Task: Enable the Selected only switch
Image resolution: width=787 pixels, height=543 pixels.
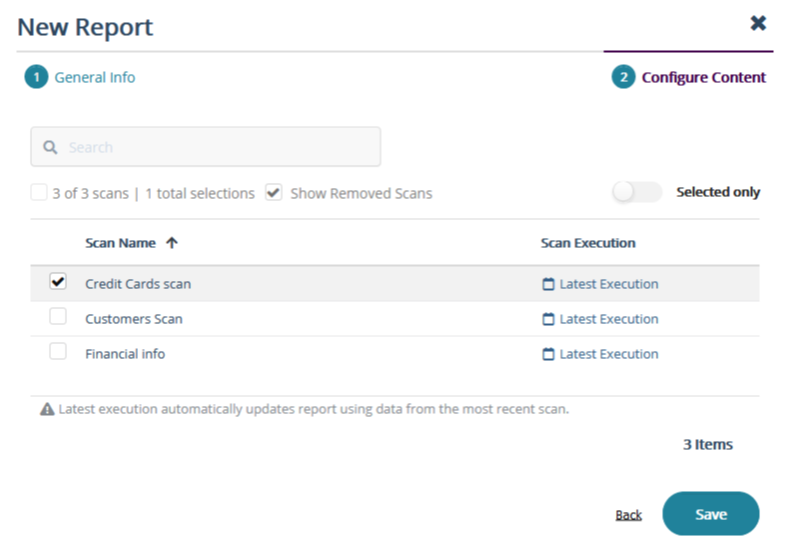Action: tap(637, 192)
